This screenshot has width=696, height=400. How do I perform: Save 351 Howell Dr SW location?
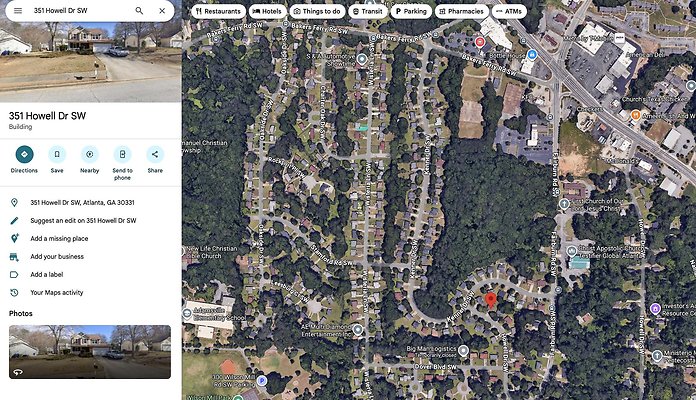(57, 154)
